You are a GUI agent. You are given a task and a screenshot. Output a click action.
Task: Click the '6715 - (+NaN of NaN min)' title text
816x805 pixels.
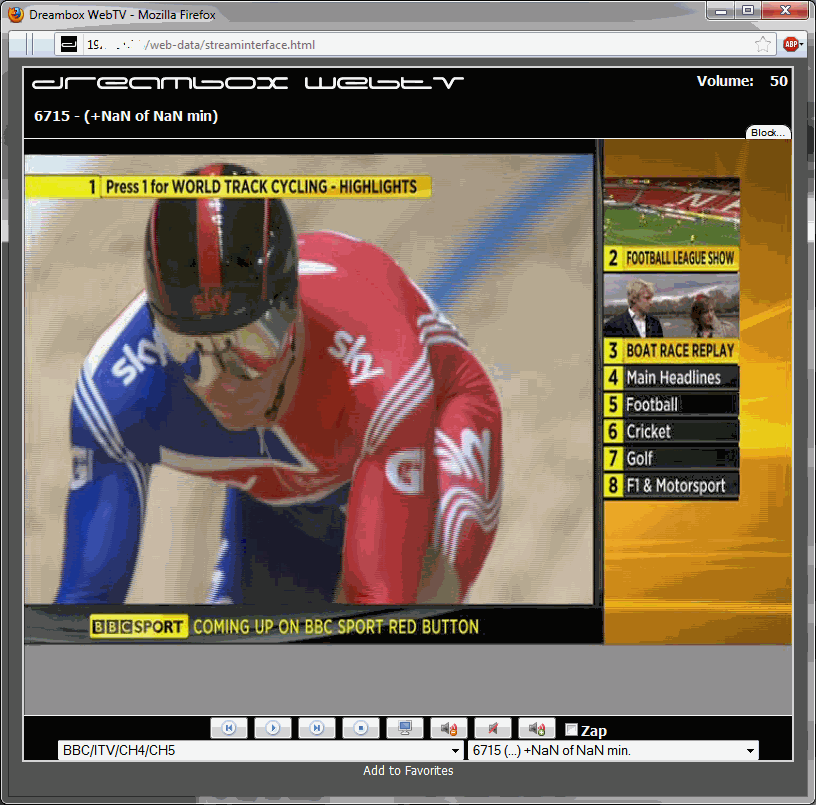[126, 116]
